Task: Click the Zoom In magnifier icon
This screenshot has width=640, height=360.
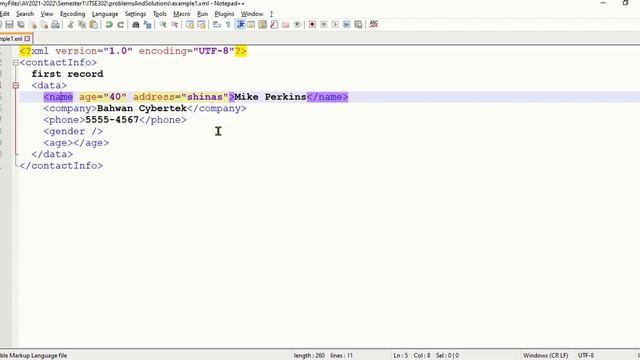Action: (x=162, y=24)
